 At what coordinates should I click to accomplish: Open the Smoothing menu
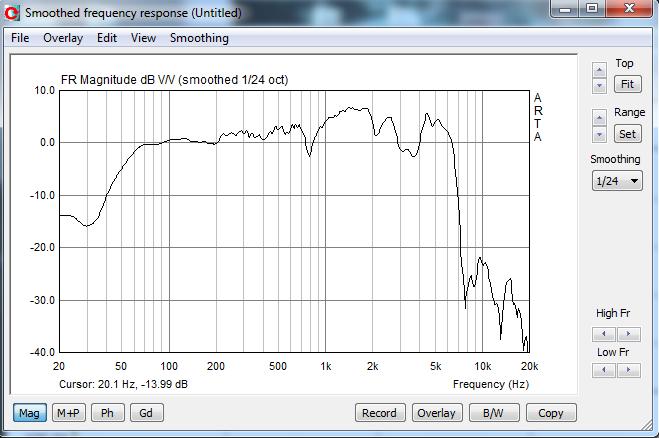[x=199, y=38]
